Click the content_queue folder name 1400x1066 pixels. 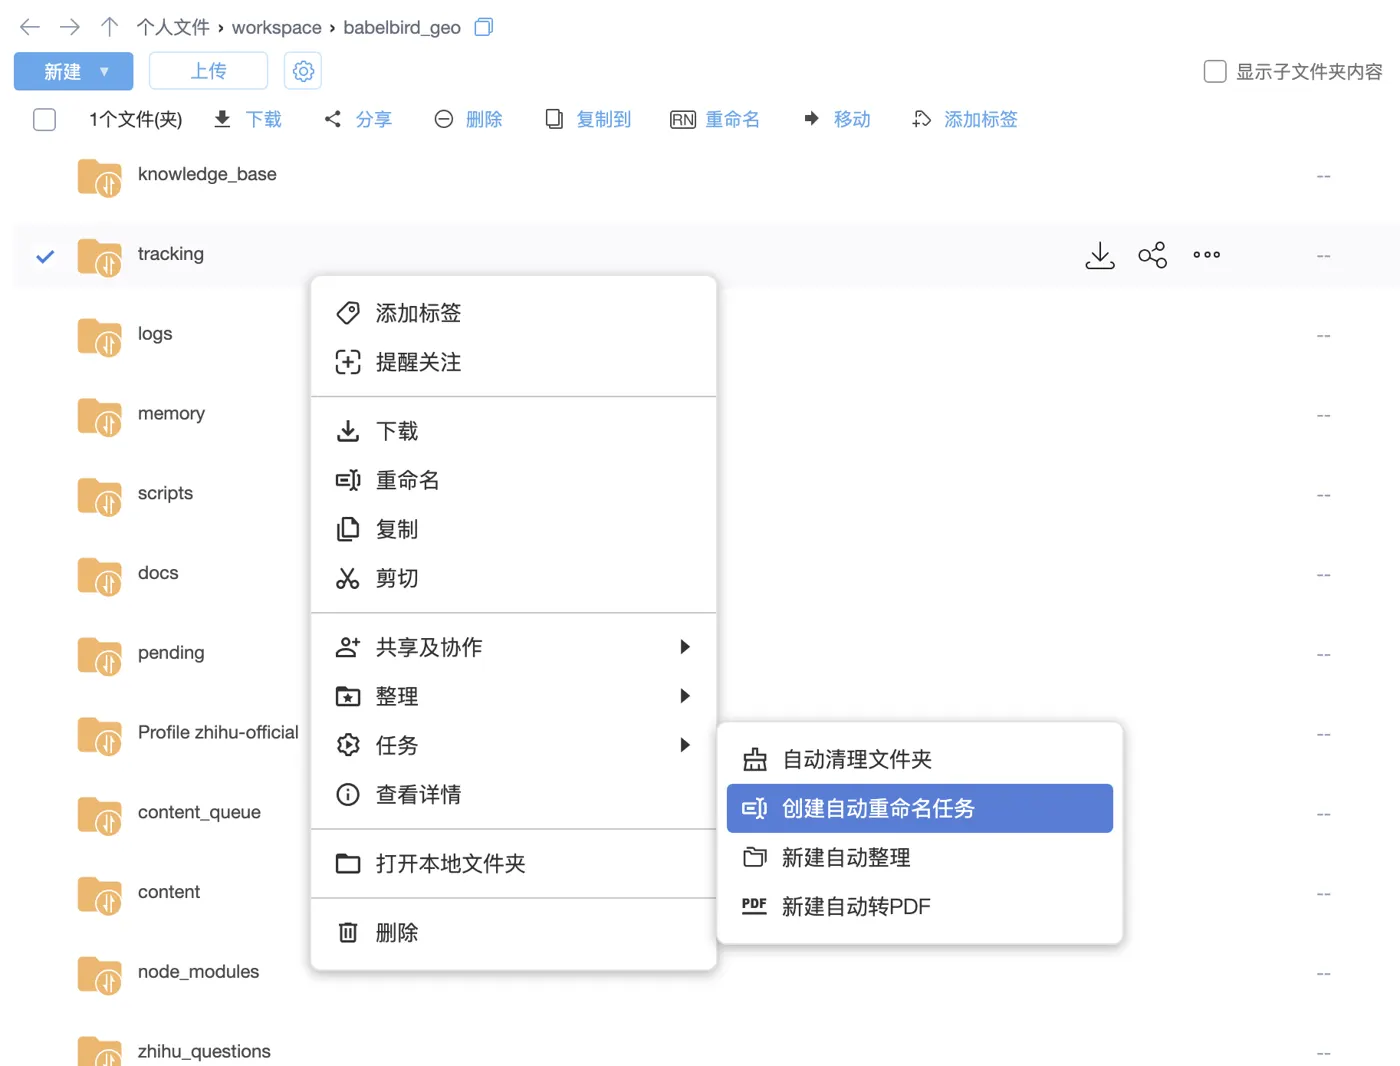199,812
